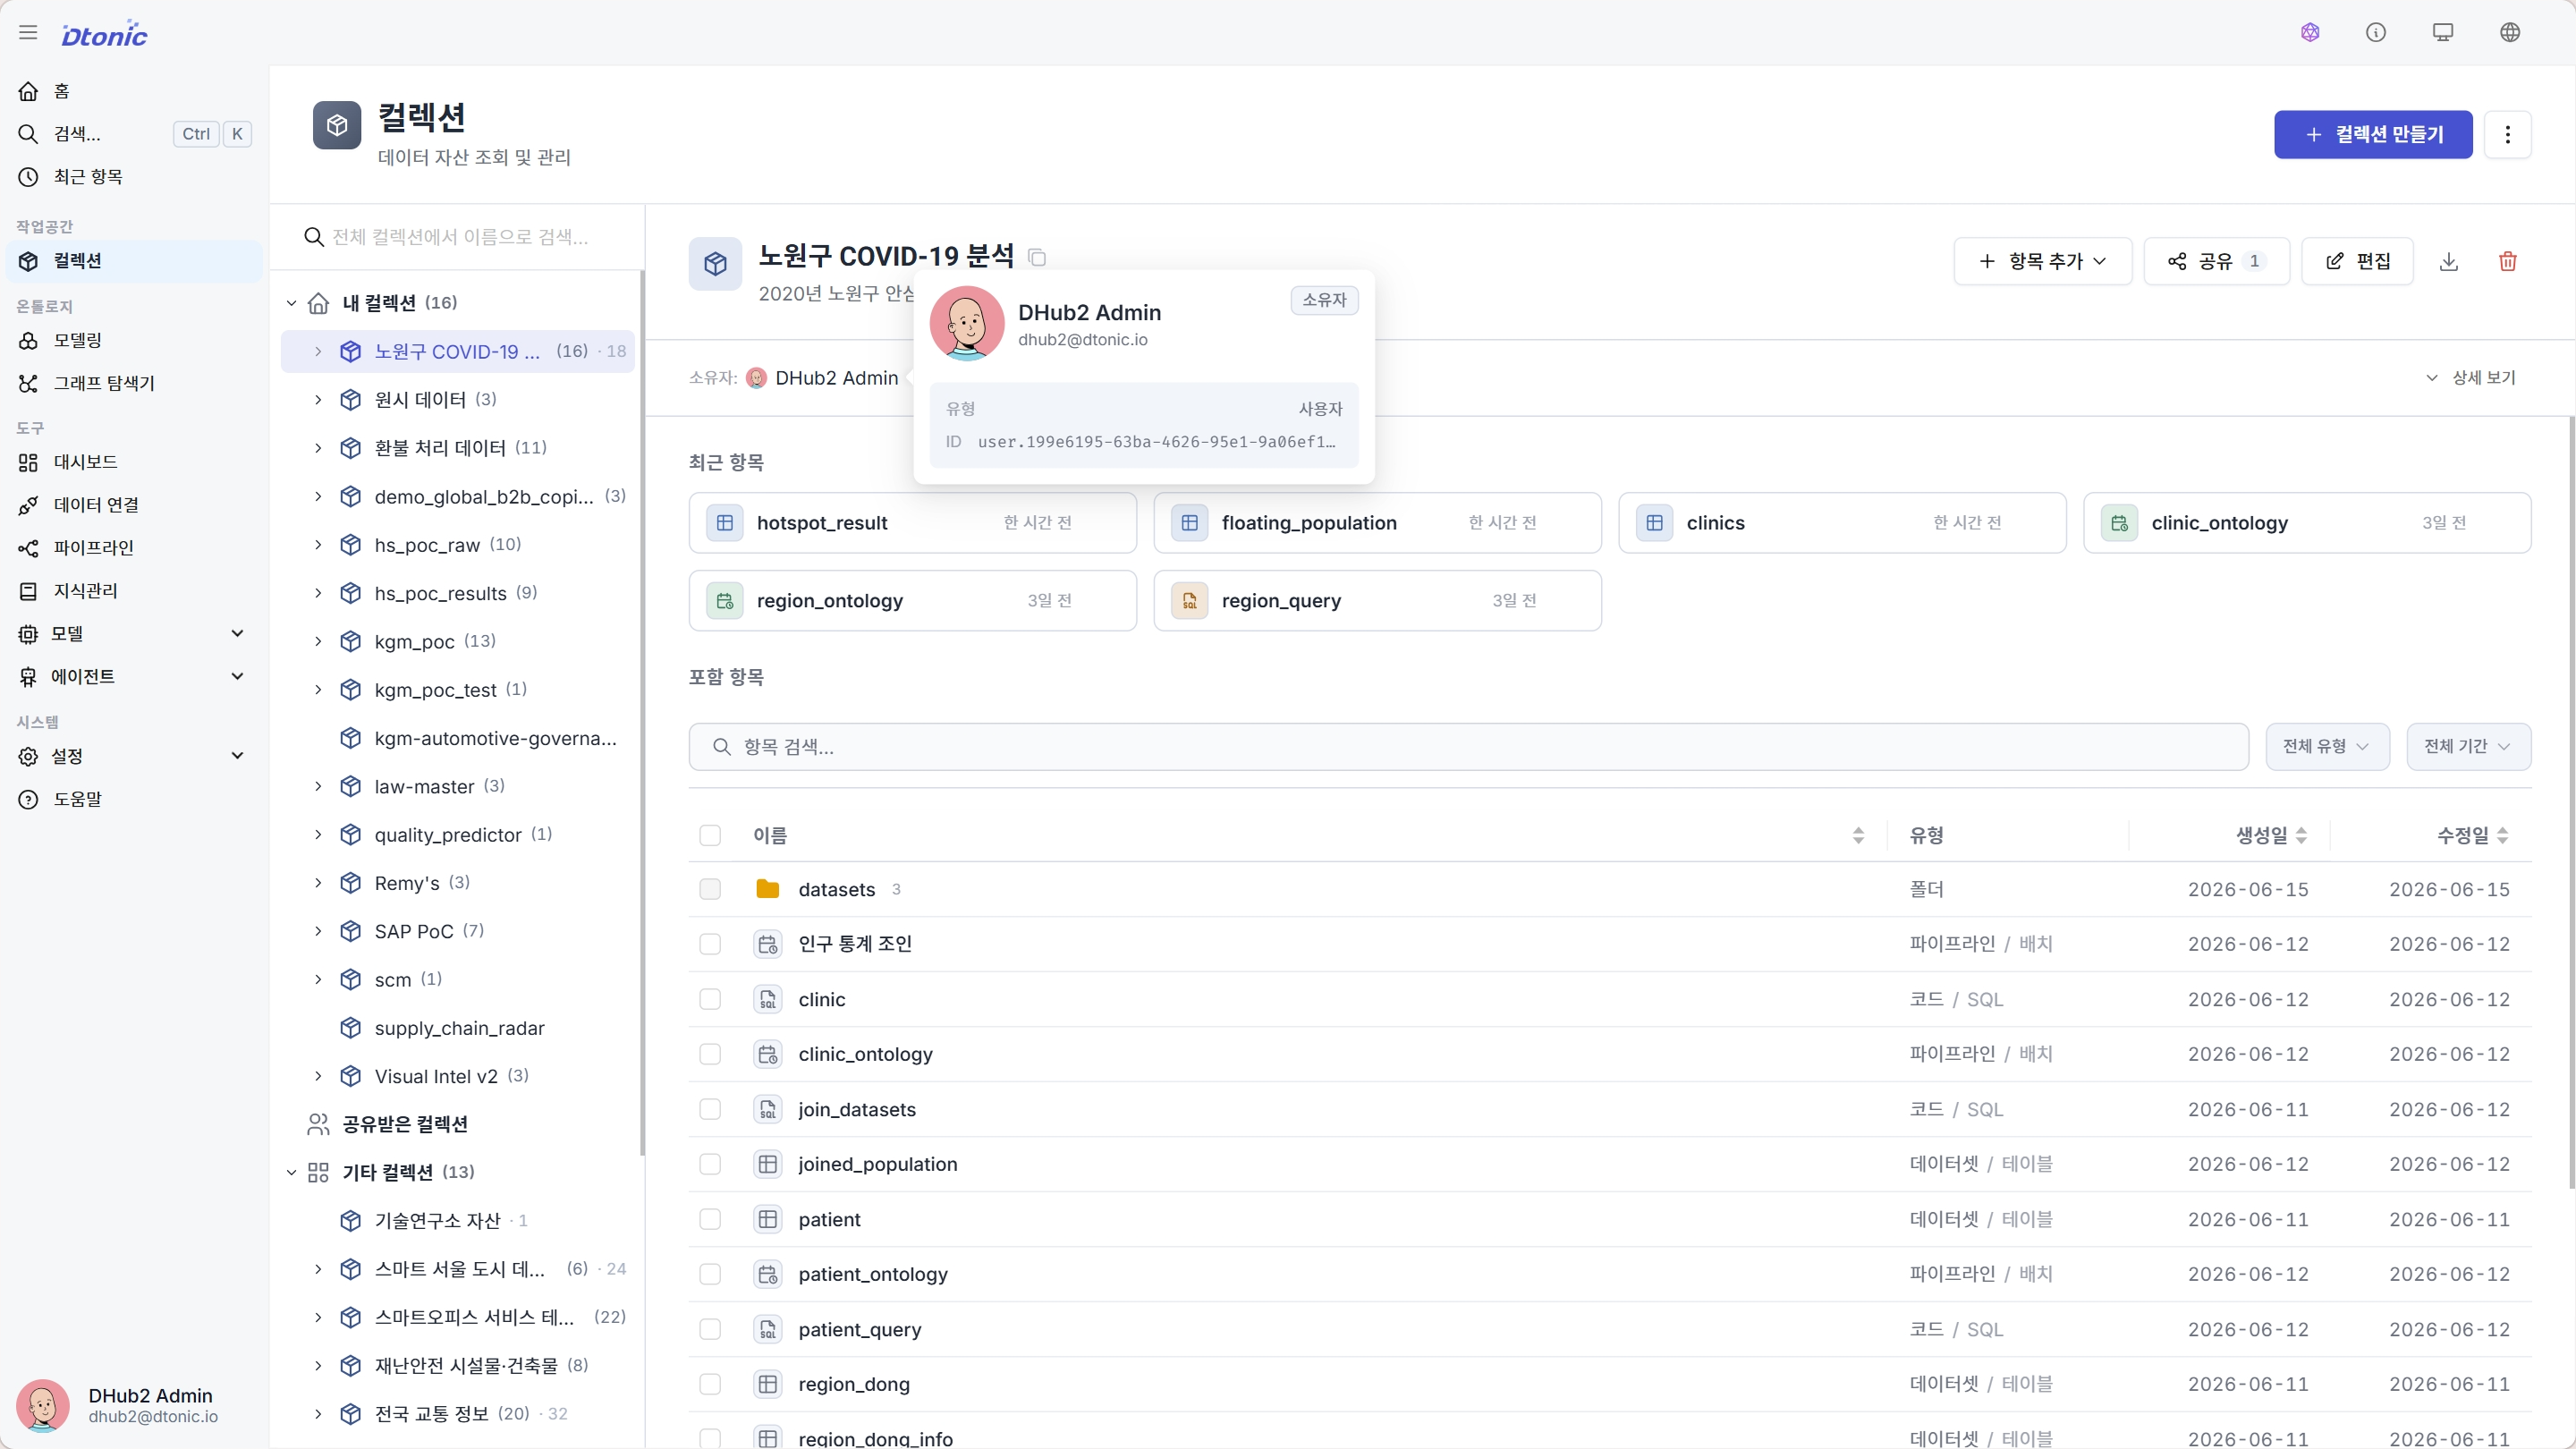Viewport: 2576px width, 1449px height.
Task: Open 대시보드 in the sidebar
Action: point(134,462)
